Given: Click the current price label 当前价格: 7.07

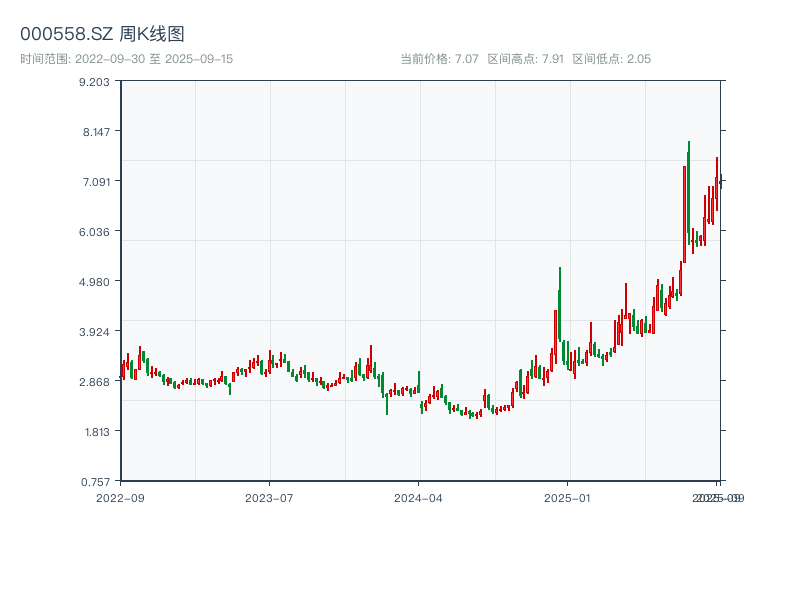Looking at the screenshot, I should pyautogui.click(x=439, y=59).
